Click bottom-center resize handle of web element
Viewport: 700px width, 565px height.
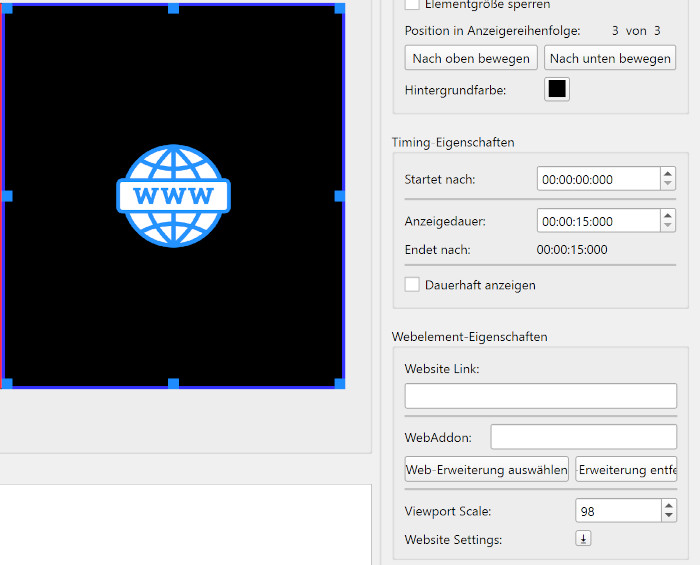click(174, 383)
